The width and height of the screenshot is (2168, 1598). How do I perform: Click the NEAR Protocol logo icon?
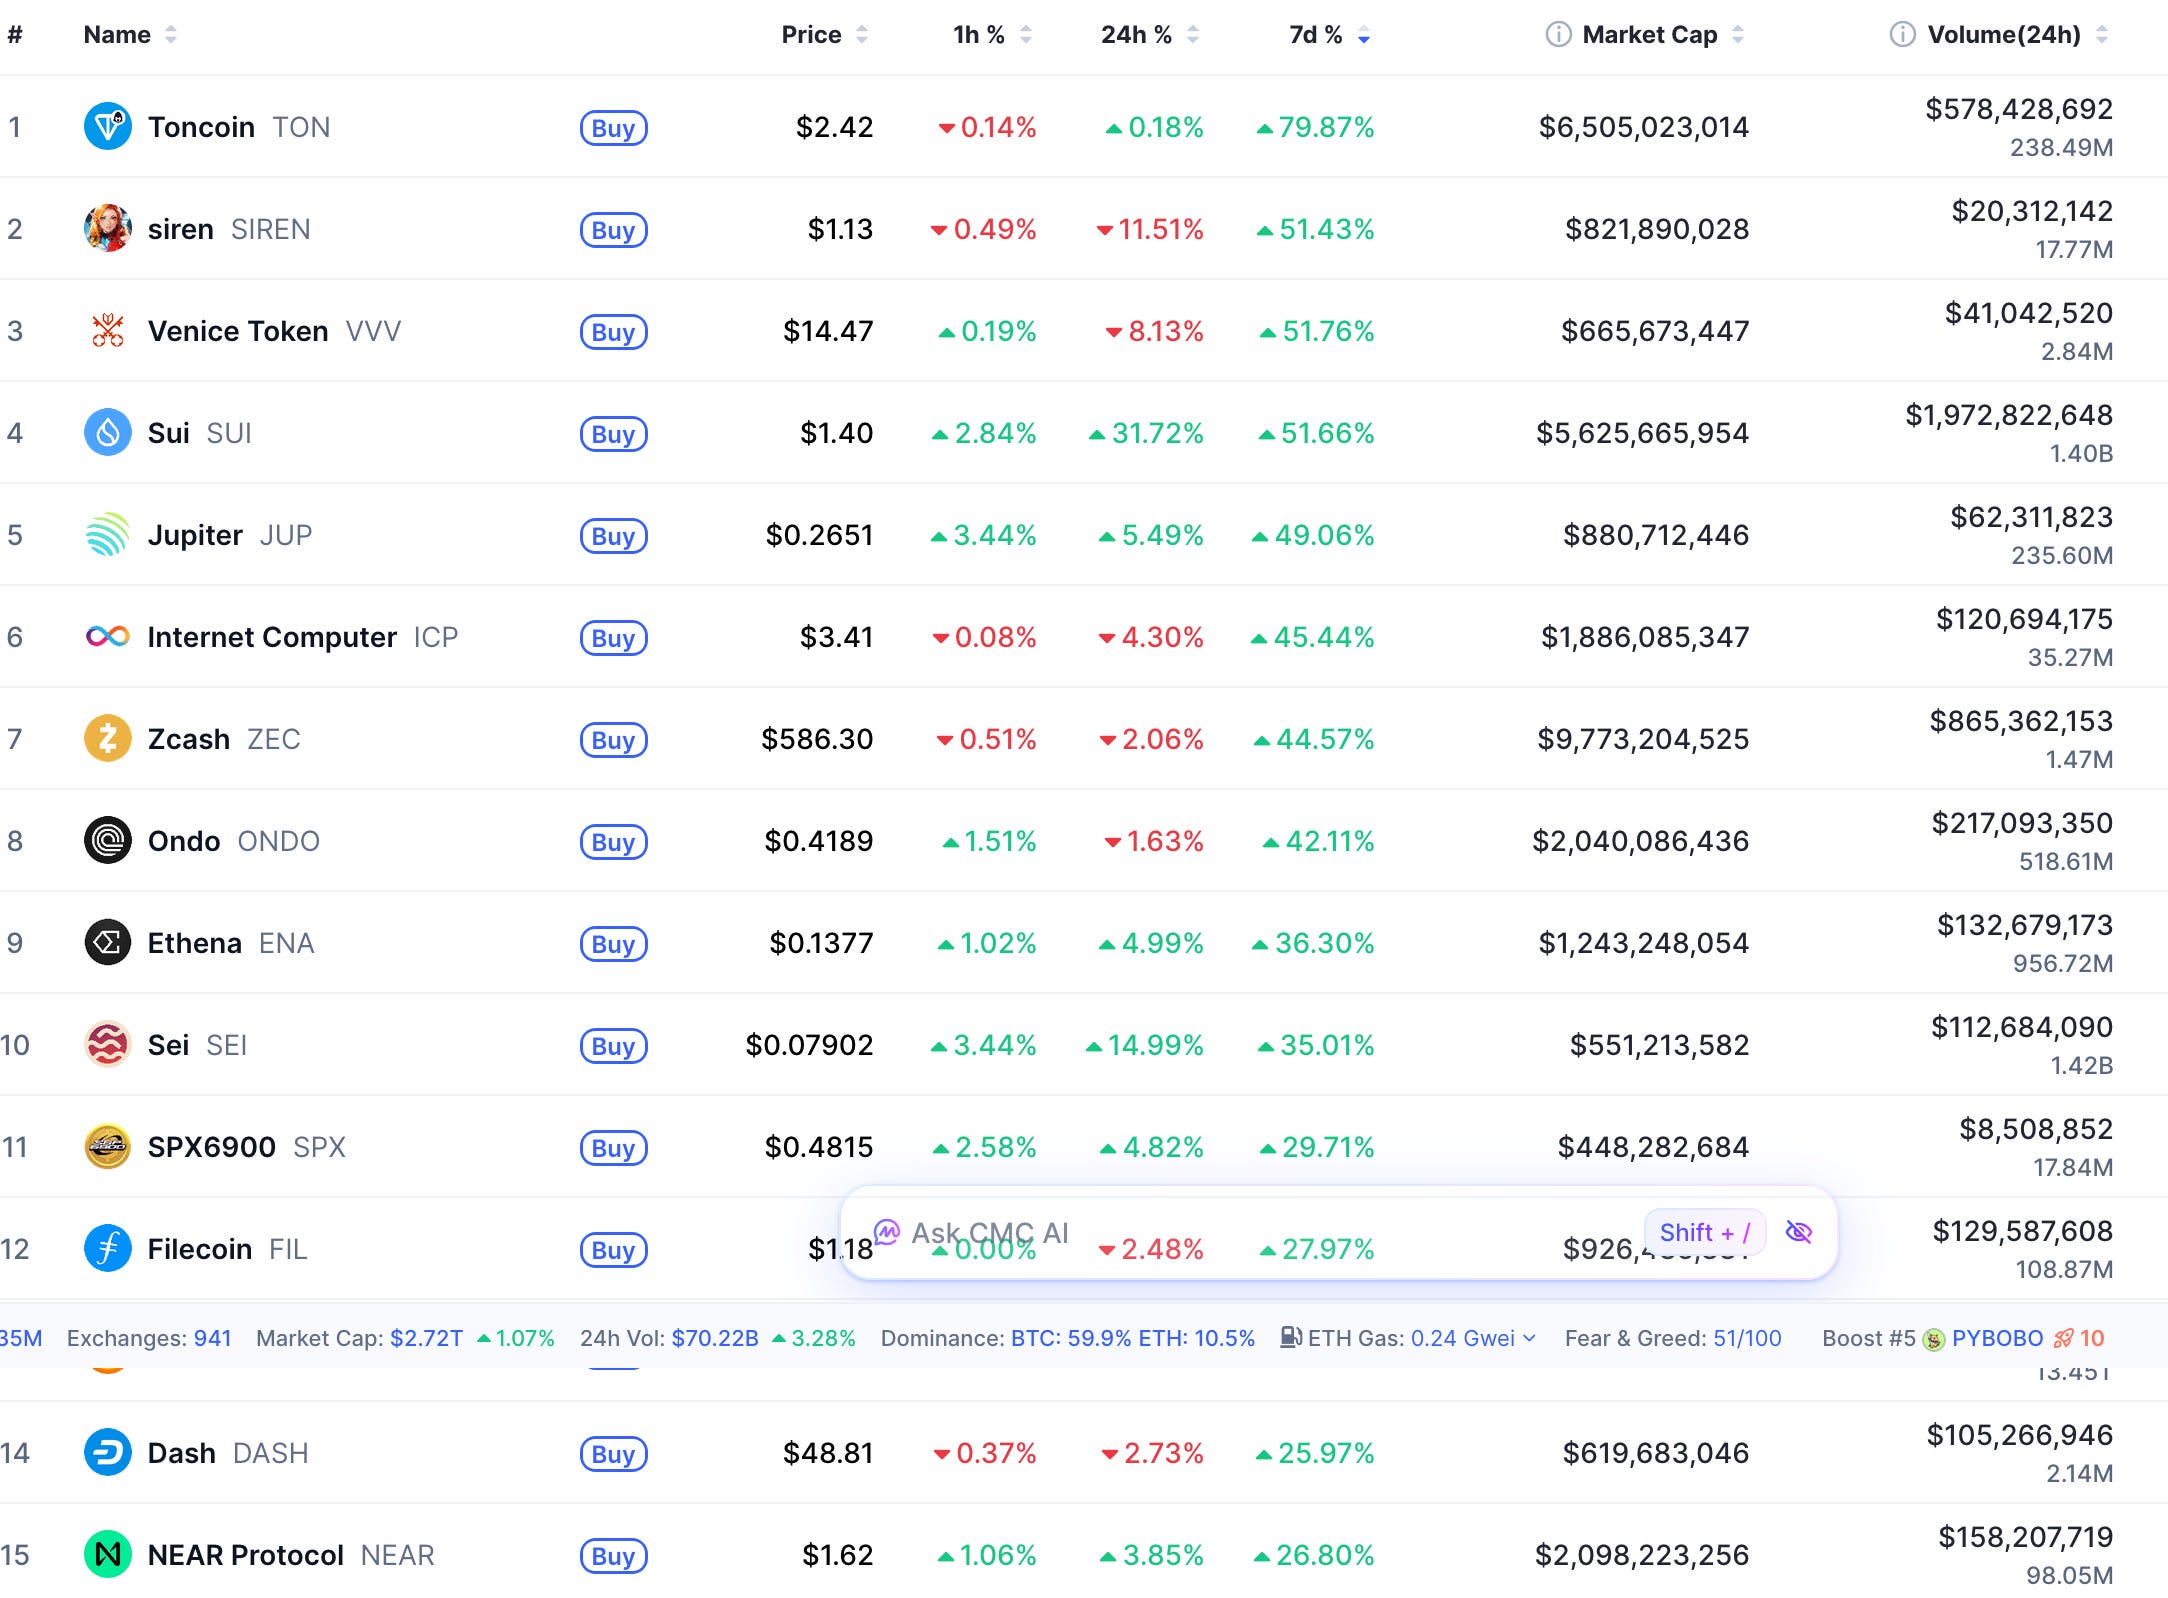[108, 1555]
